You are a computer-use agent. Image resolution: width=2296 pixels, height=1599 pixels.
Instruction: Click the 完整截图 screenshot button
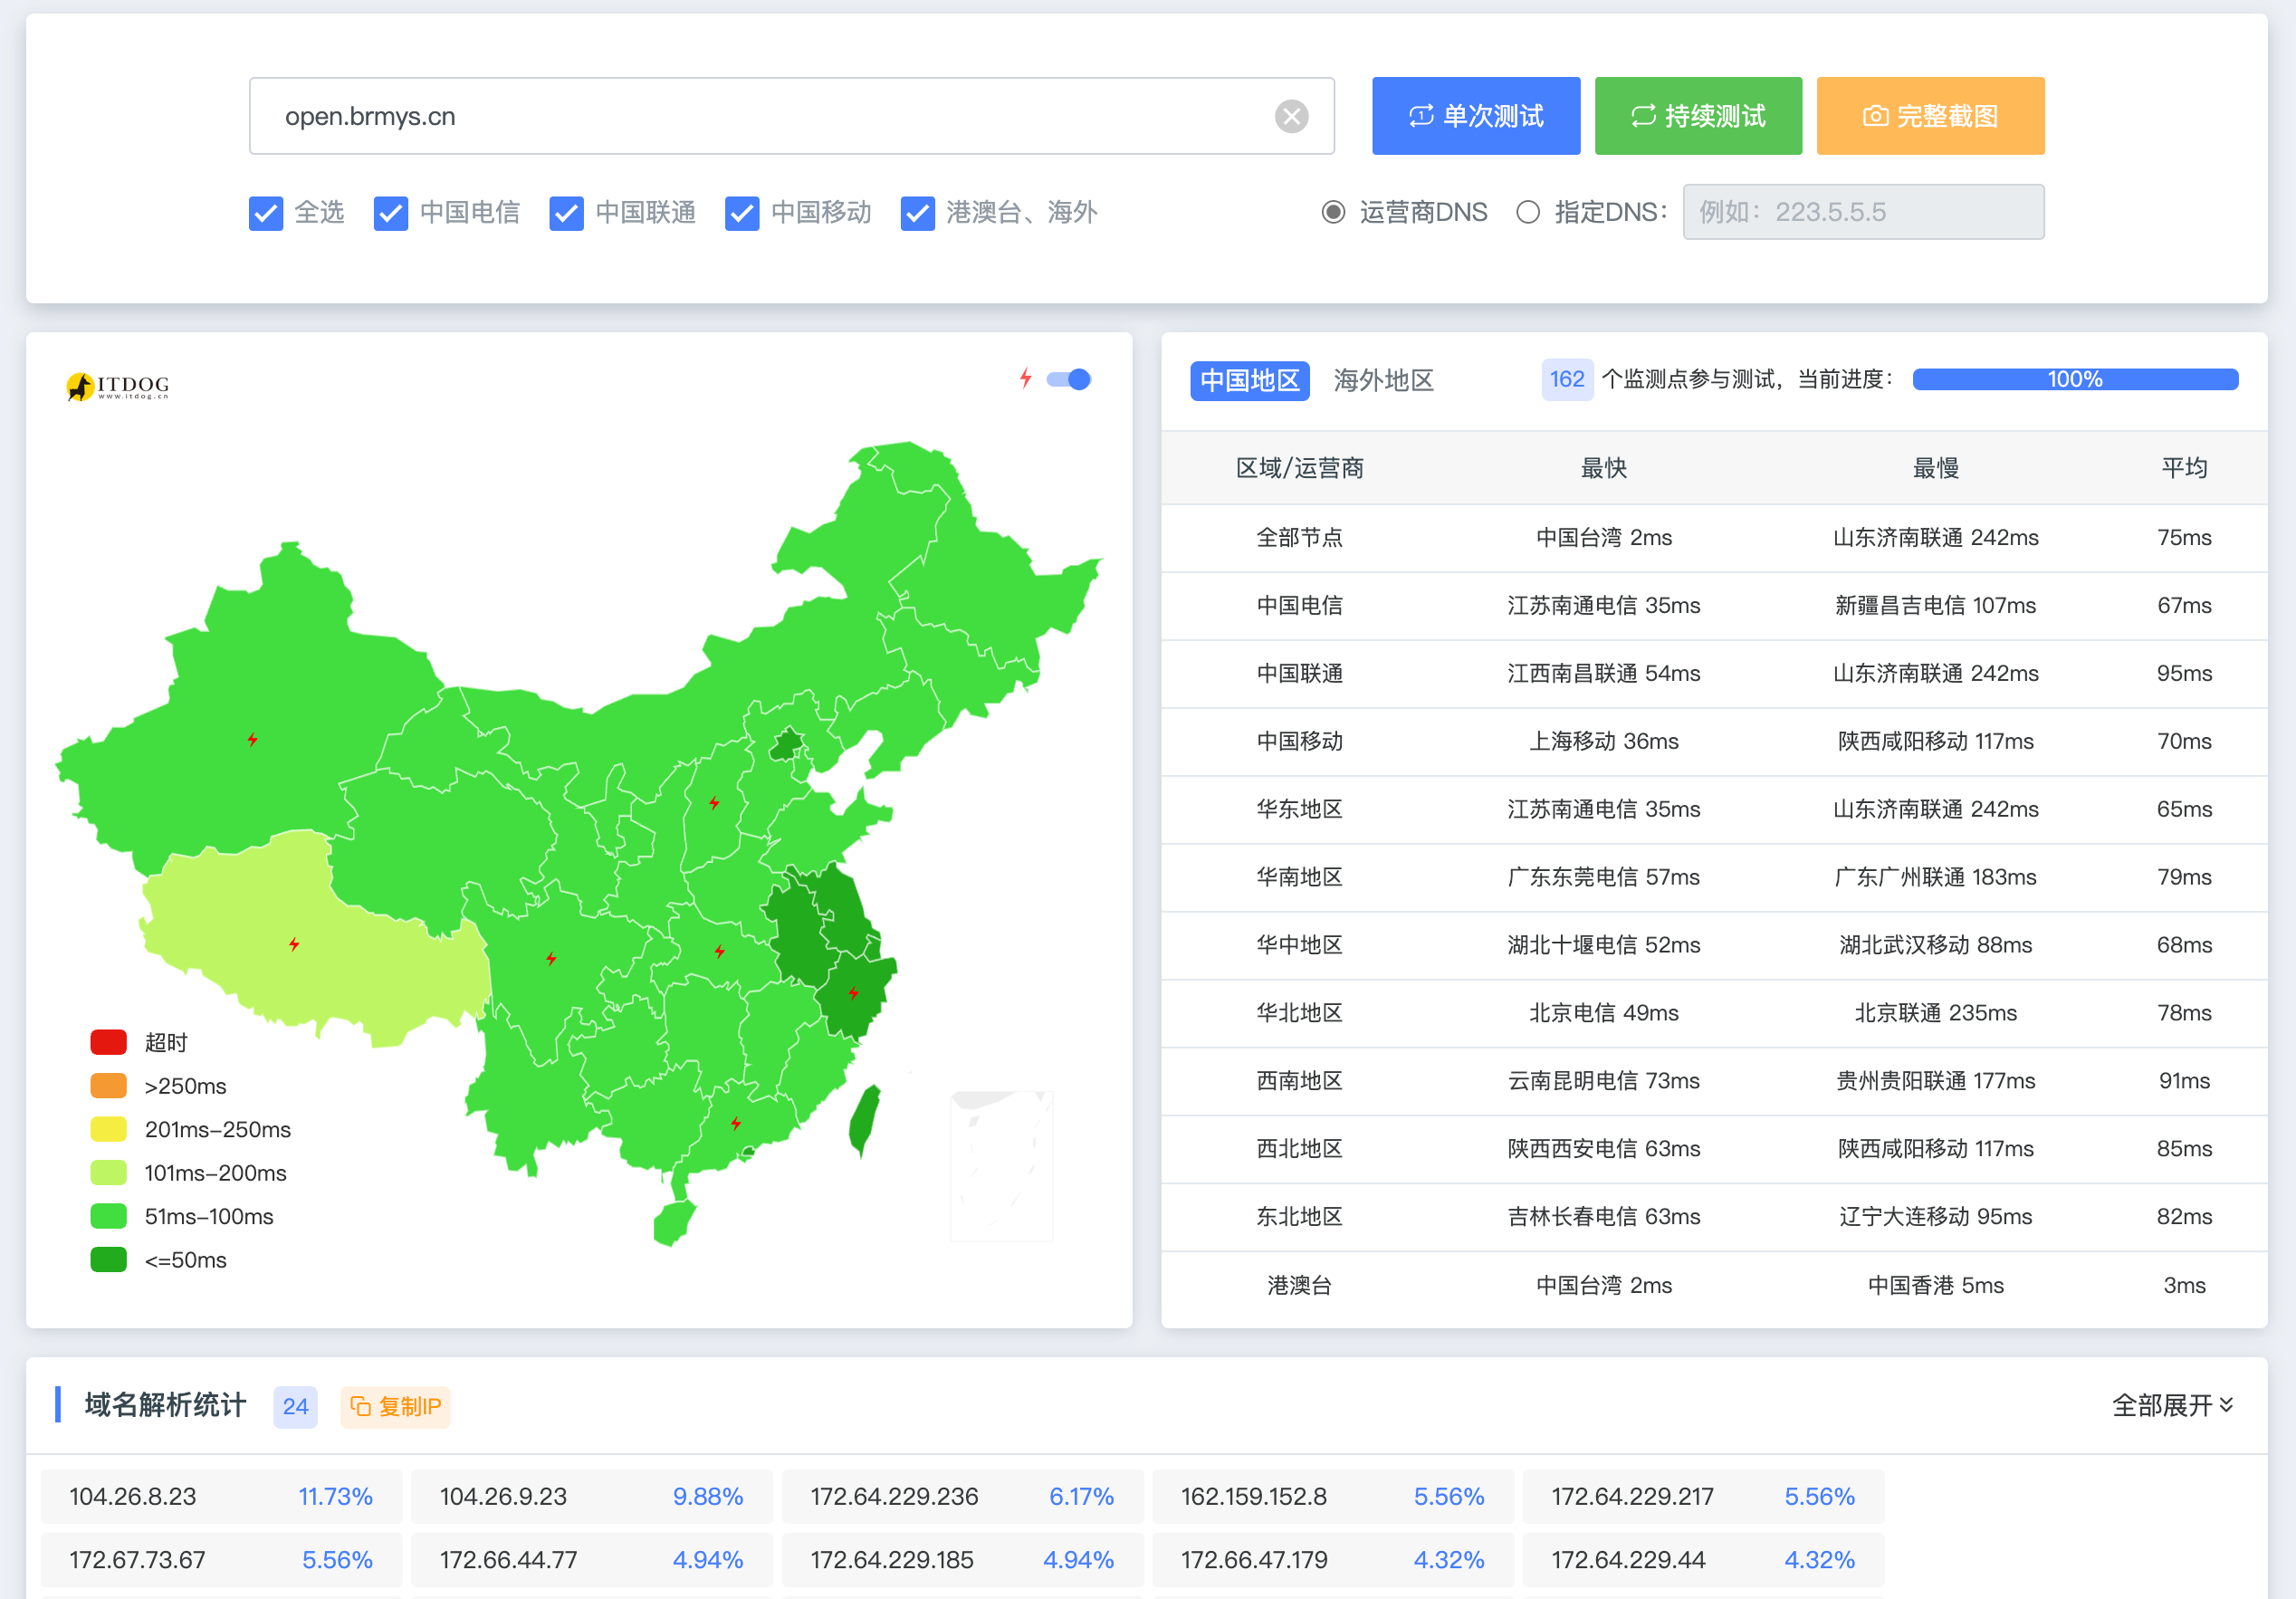tap(1929, 116)
